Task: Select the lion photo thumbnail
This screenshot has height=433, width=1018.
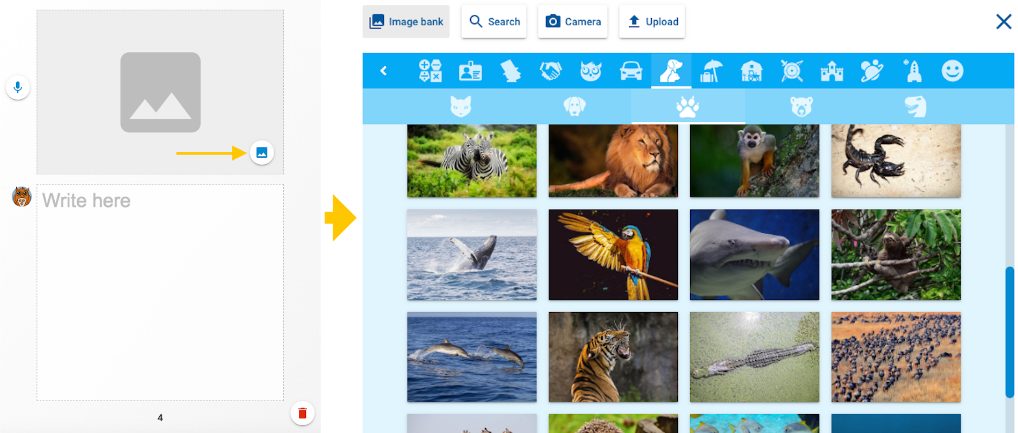Action: click(613, 161)
